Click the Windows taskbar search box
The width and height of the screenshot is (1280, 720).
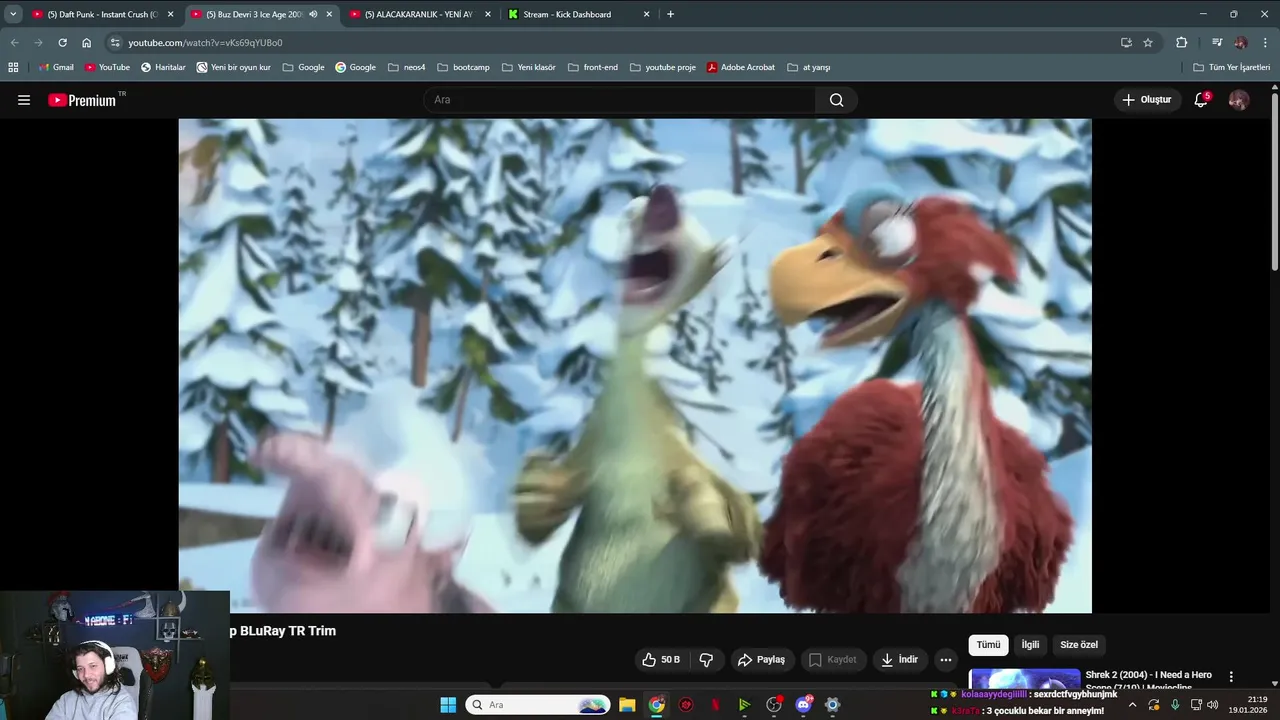click(538, 705)
